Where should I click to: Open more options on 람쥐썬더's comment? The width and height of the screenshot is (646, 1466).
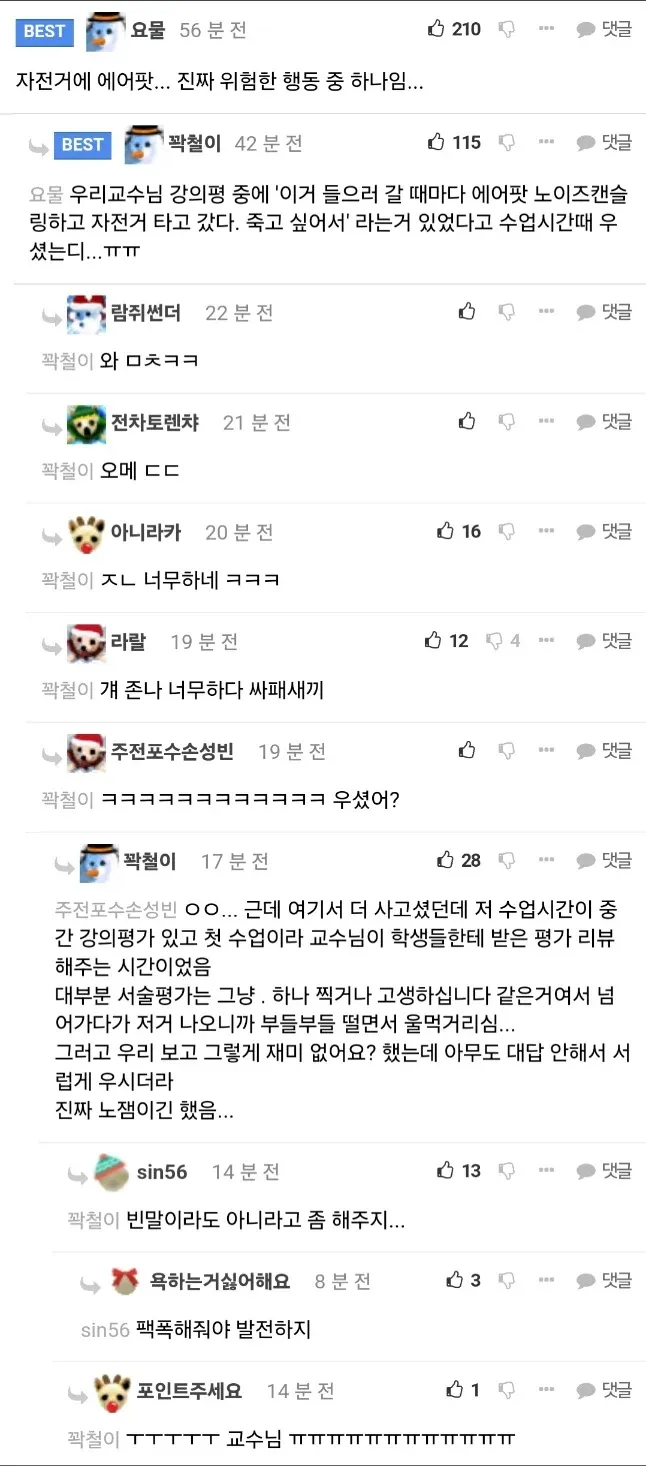(x=546, y=312)
